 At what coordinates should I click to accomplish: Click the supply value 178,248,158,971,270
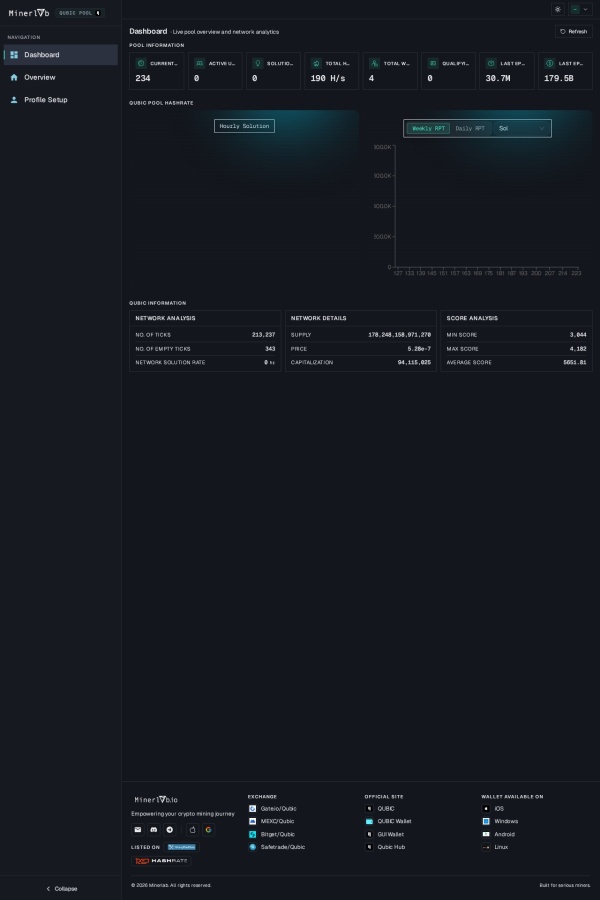[400, 335]
